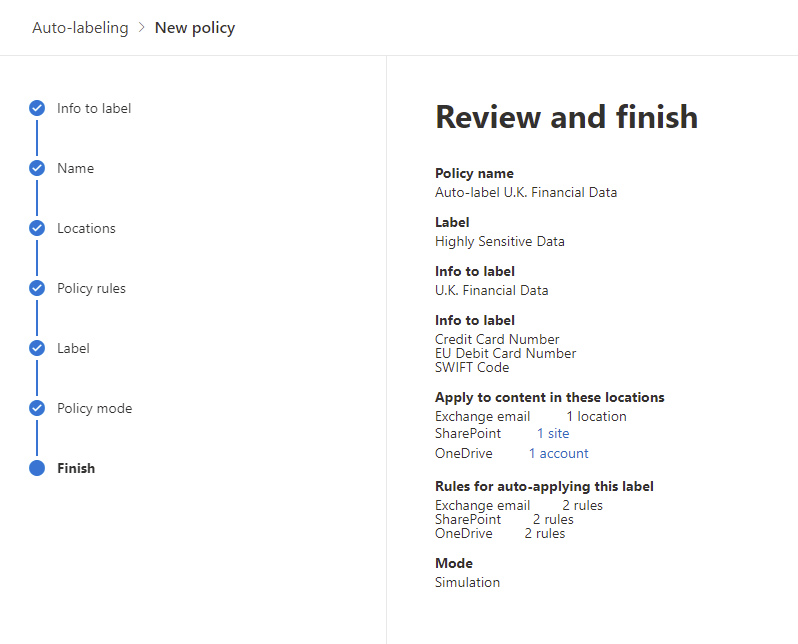Go to the Locations step
The image size is (798, 644).
click(86, 228)
